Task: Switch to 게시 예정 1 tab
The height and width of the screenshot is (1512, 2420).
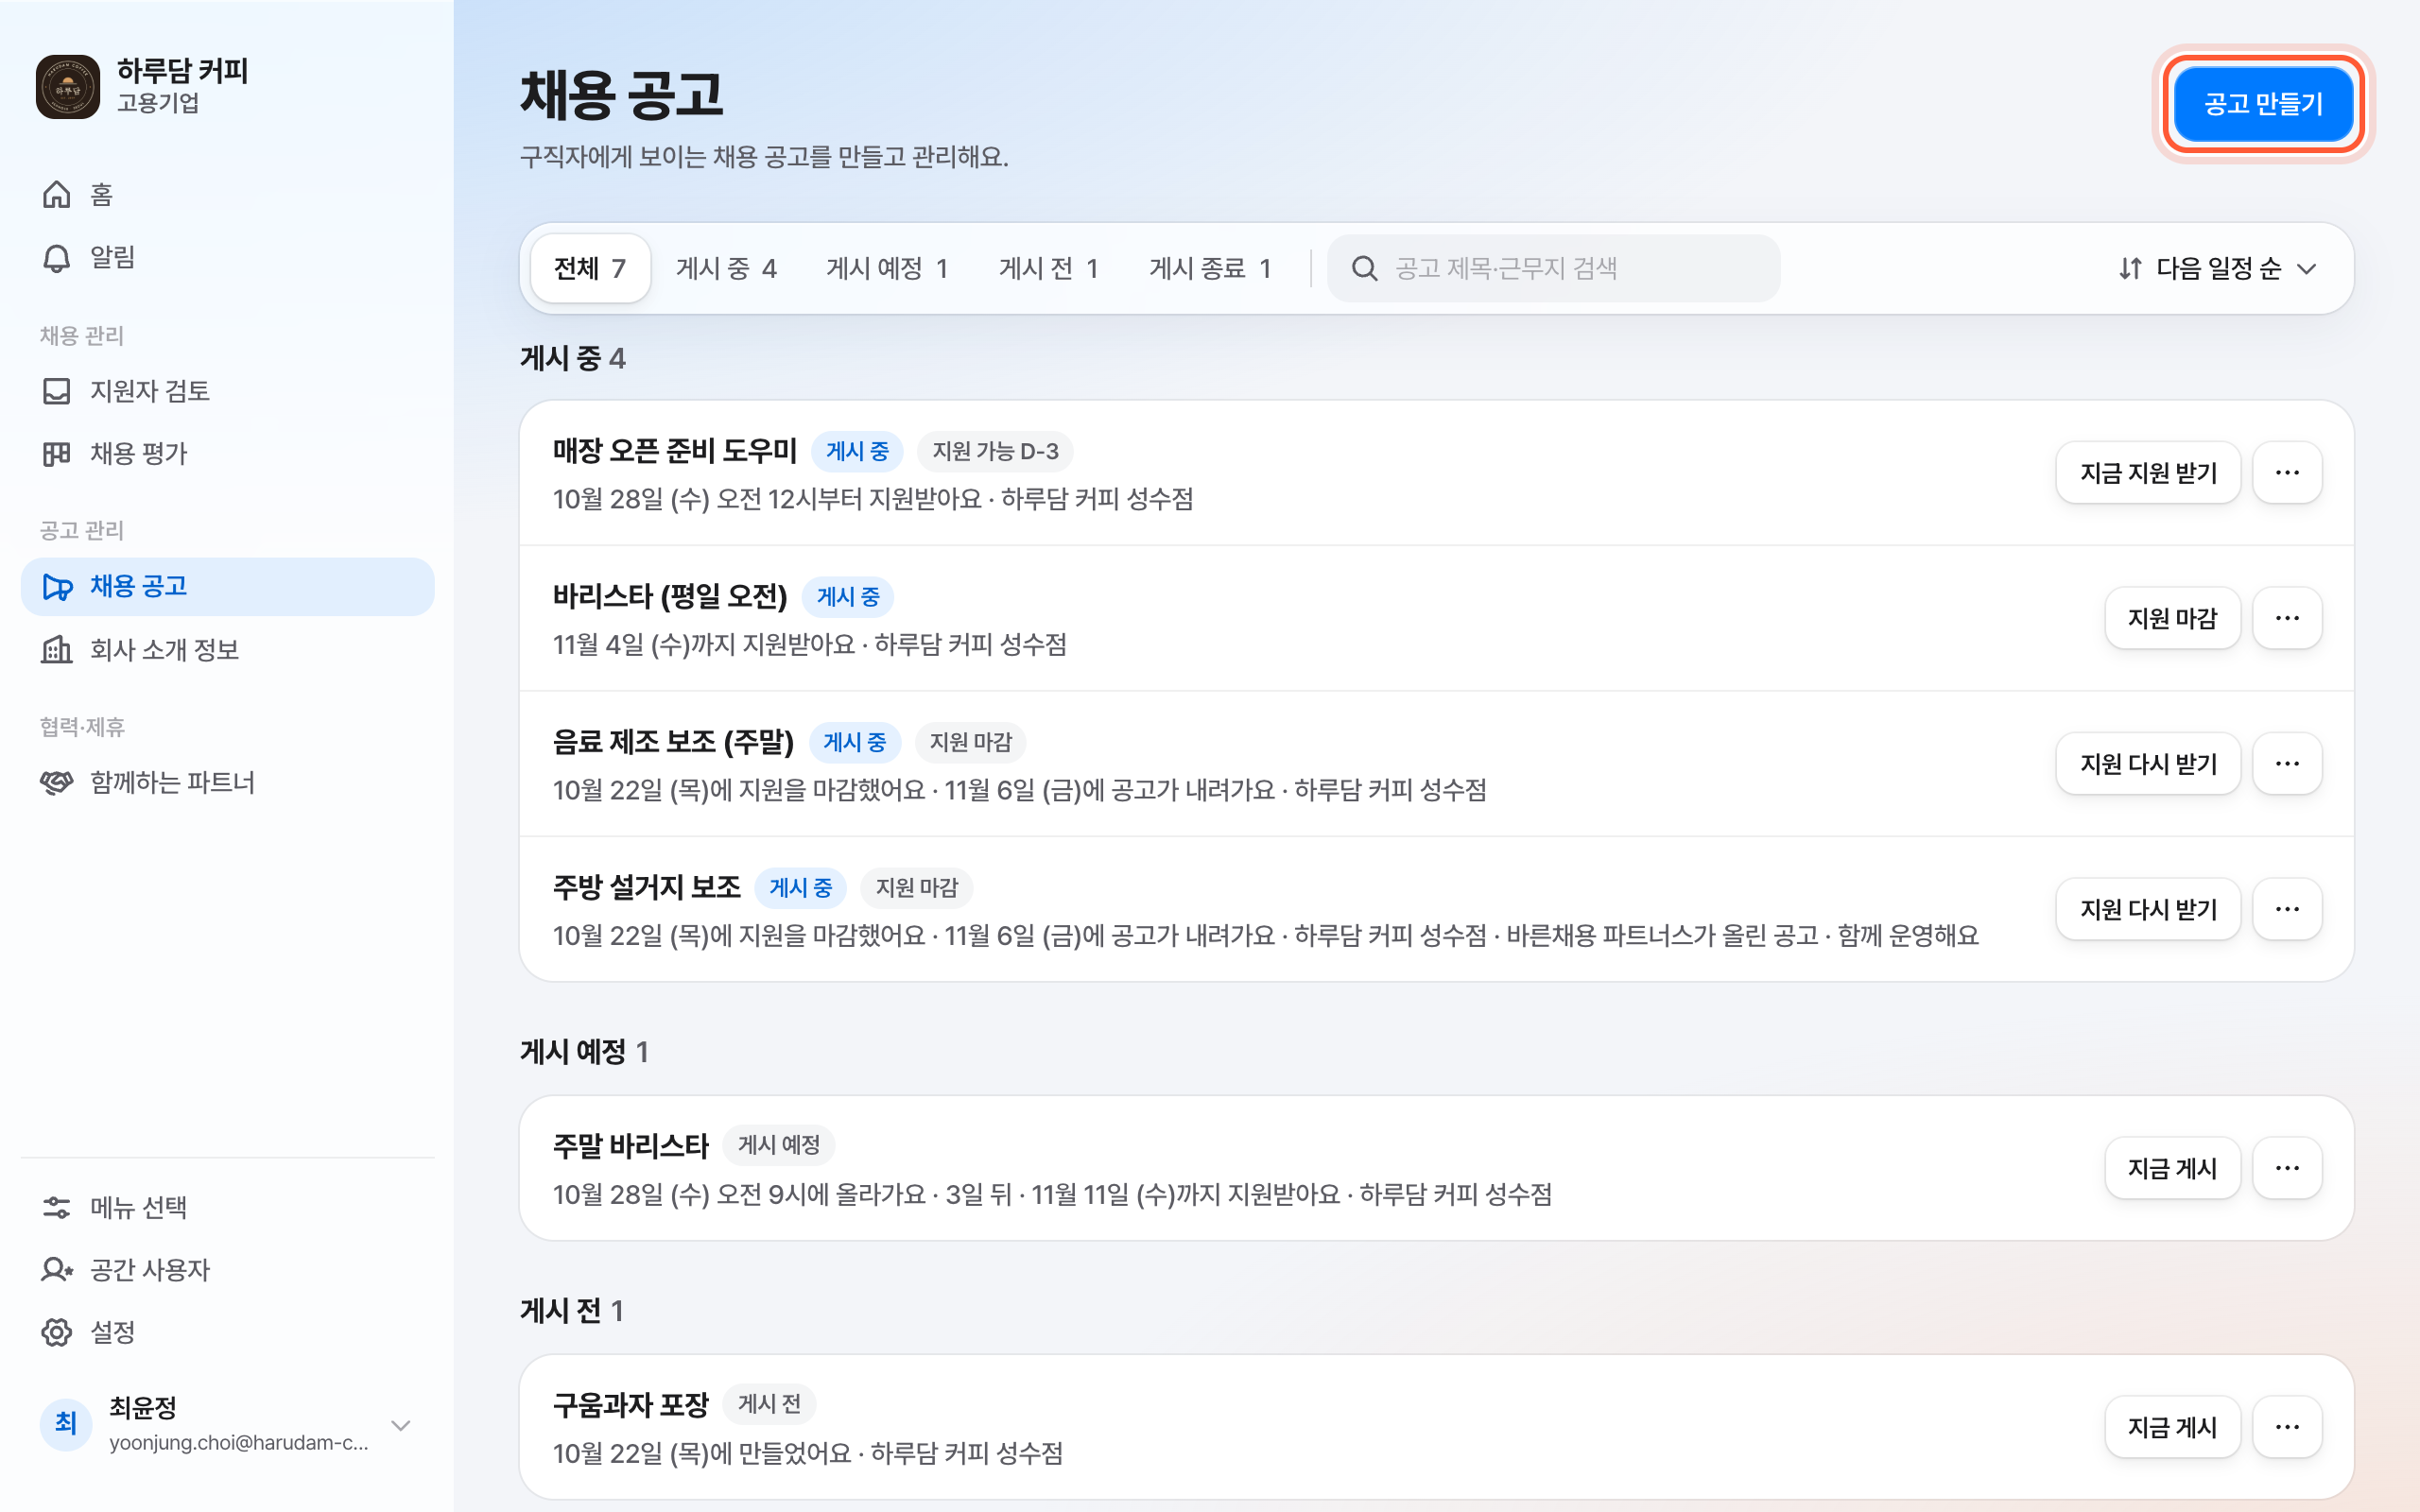Action: [x=887, y=268]
